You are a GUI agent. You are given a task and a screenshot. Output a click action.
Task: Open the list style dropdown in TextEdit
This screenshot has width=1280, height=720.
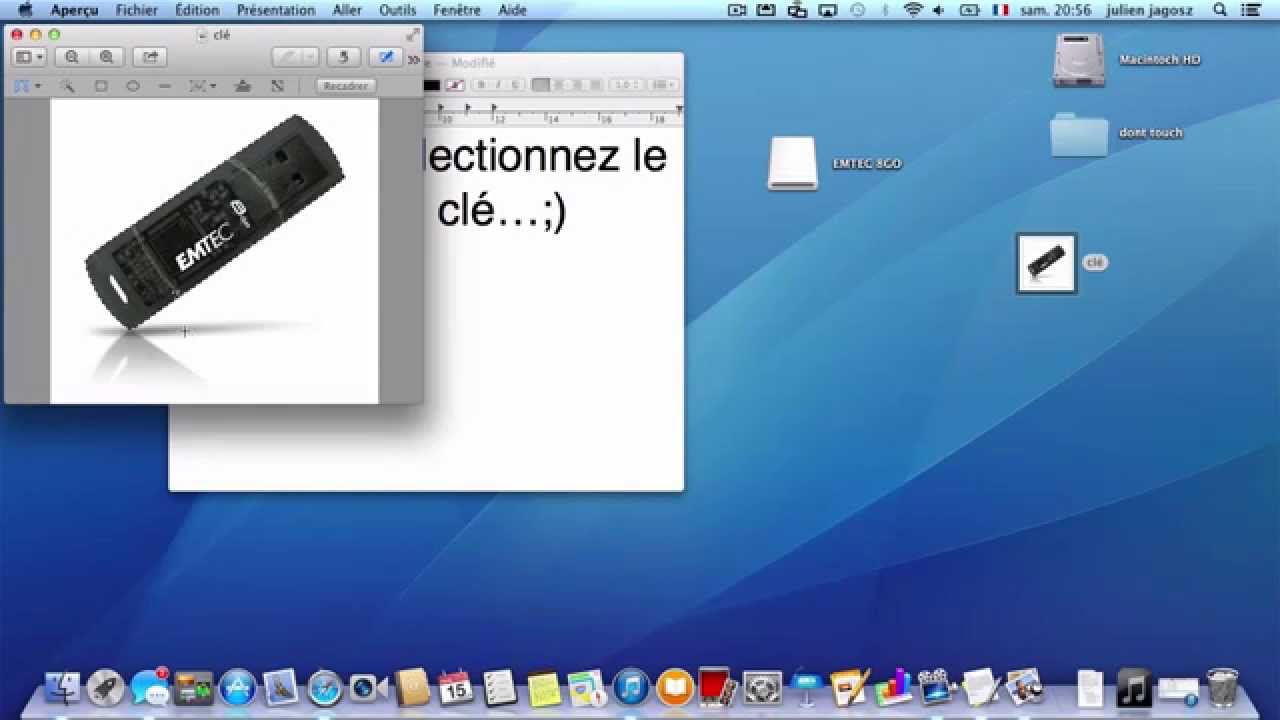pos(662,85)
